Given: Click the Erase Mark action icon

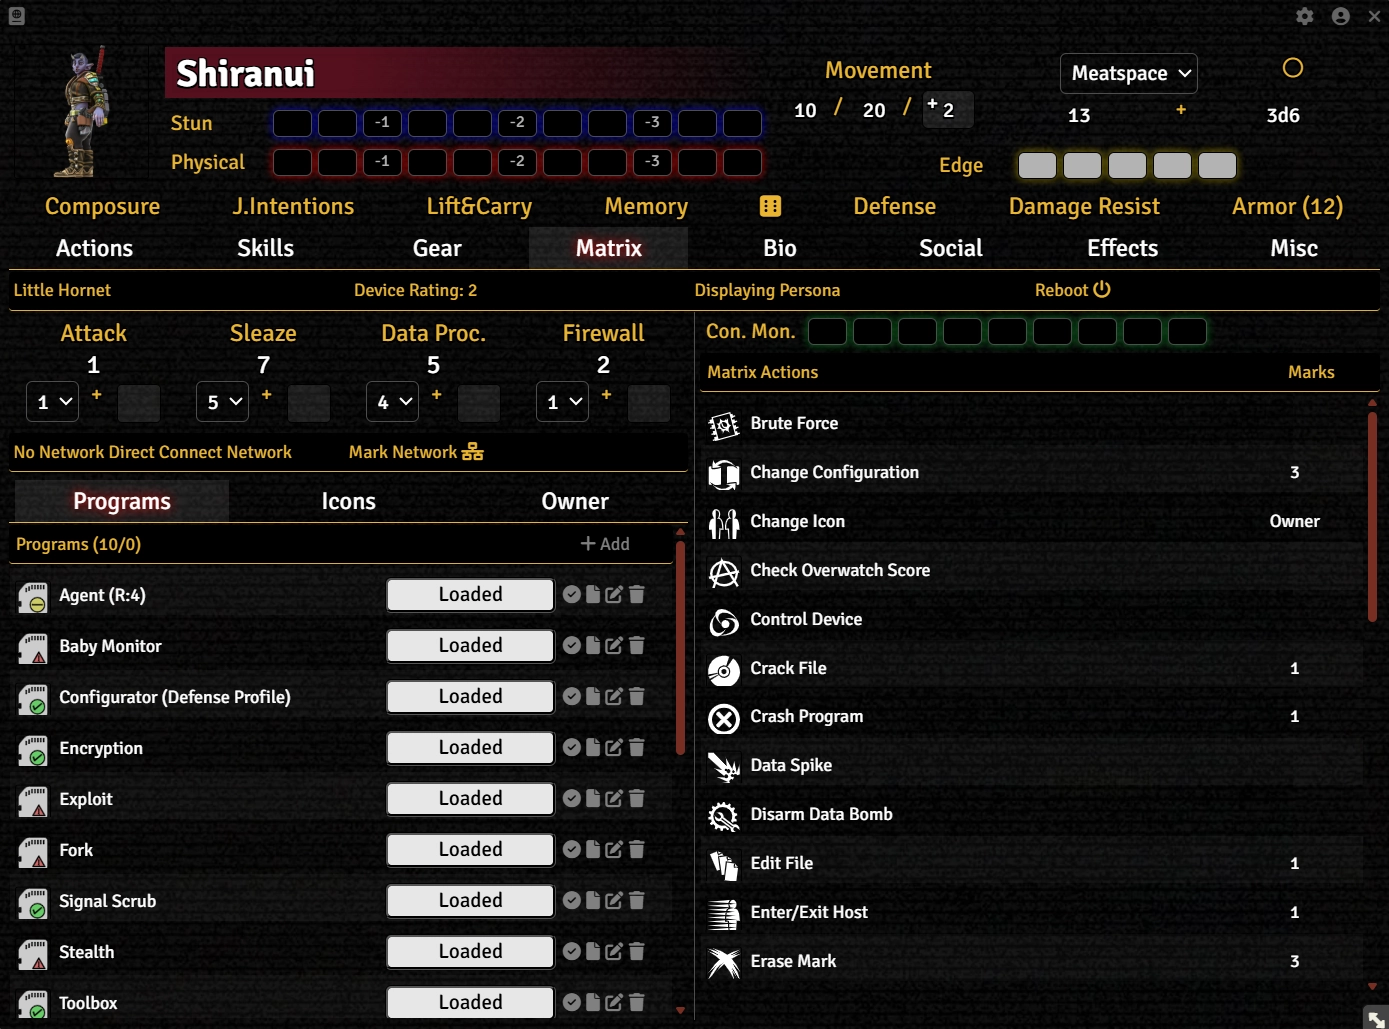Looking at the screenshot, I should 723,963.
